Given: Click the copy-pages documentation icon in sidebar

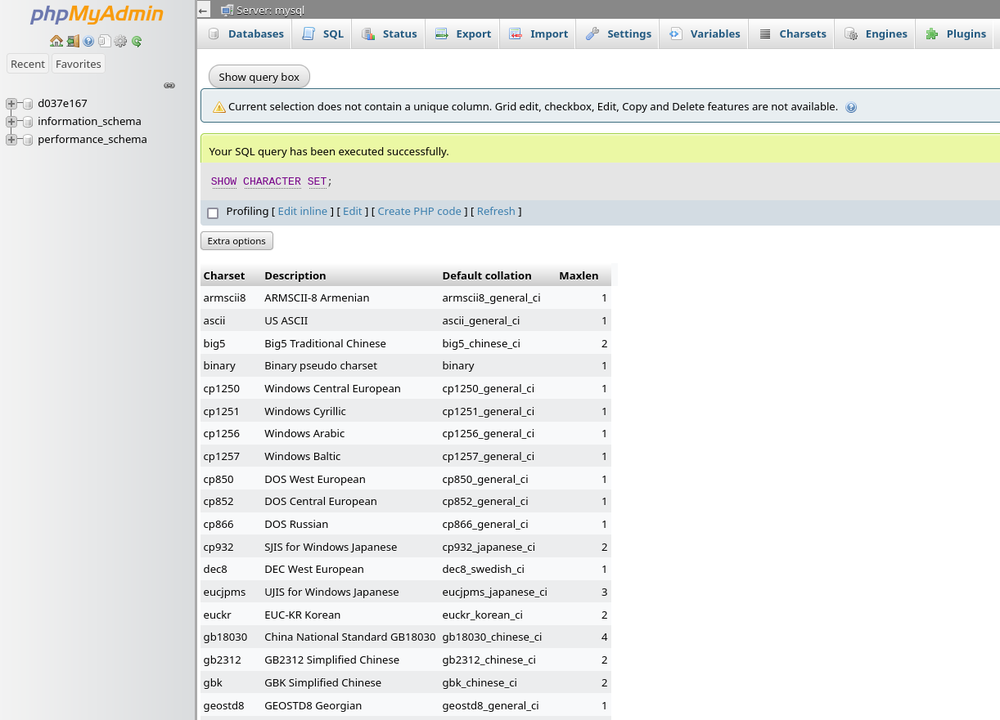Looking at the screenshot, I should point(104,41).
